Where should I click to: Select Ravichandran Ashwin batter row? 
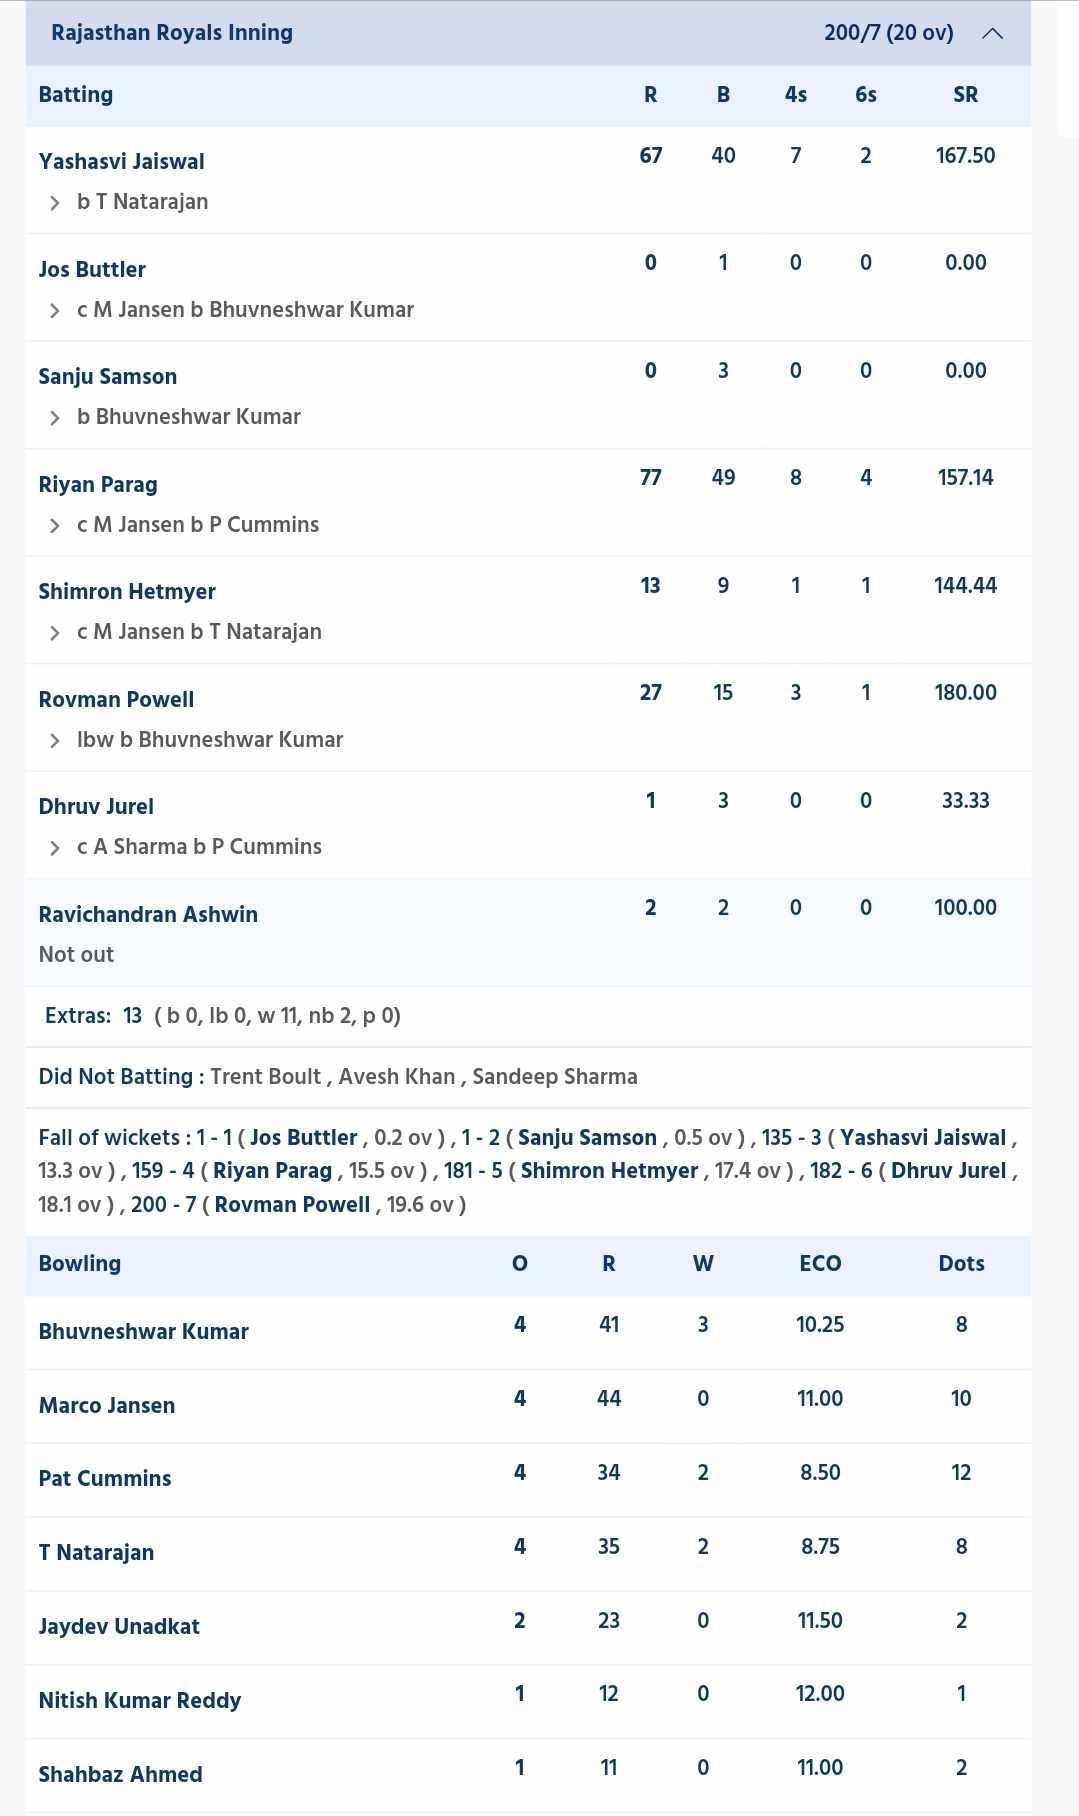click(528, 932)
